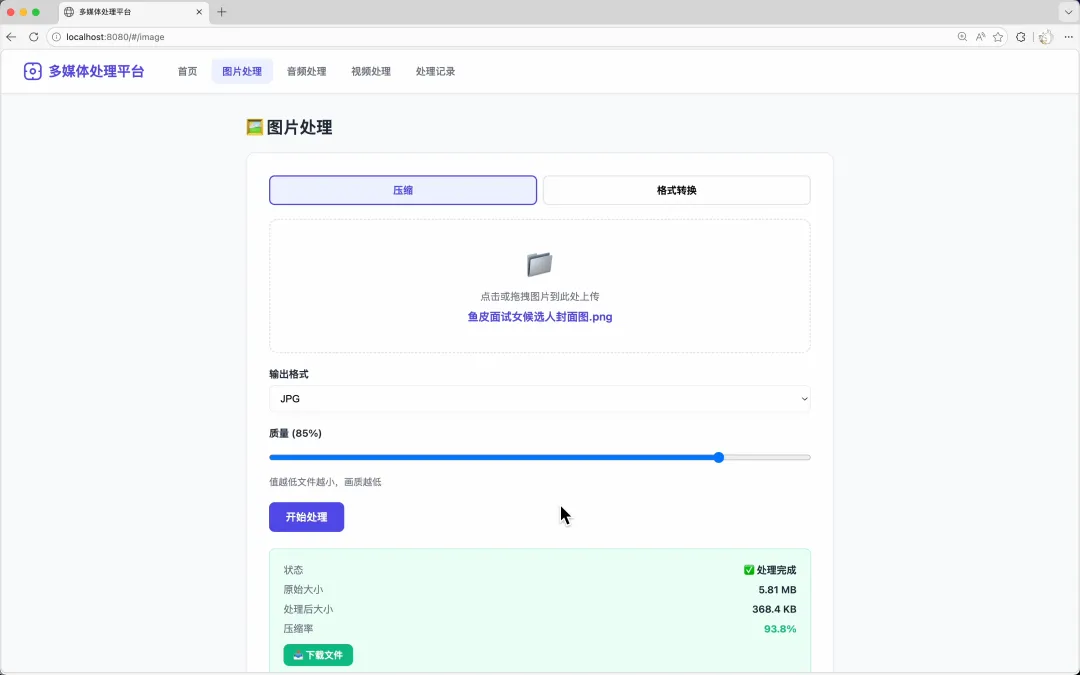Click the browser reload icon
Screen dimensions: 1080x675
point(32,36)
